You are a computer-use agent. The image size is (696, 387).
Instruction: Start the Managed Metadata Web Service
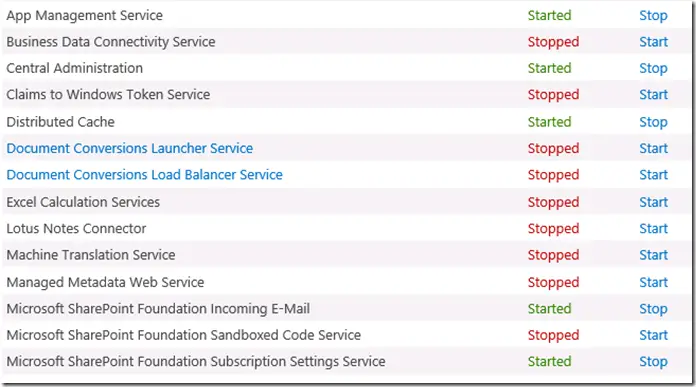click(653, 282)
